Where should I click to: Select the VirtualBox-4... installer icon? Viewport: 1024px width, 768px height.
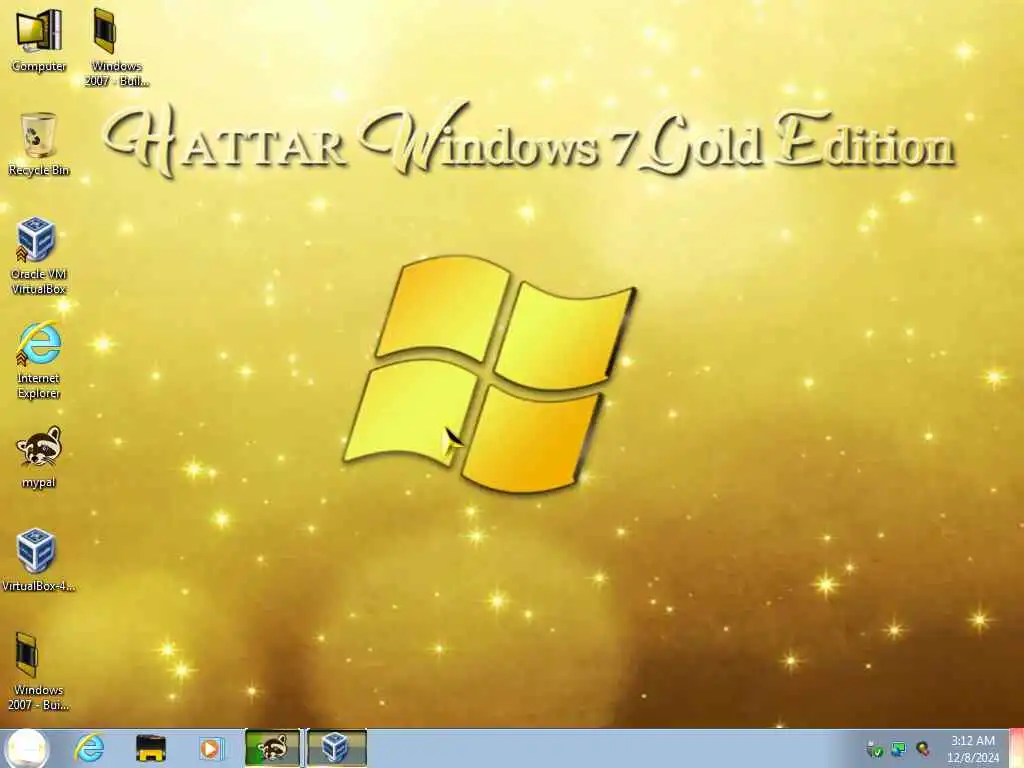pos(39,560)
